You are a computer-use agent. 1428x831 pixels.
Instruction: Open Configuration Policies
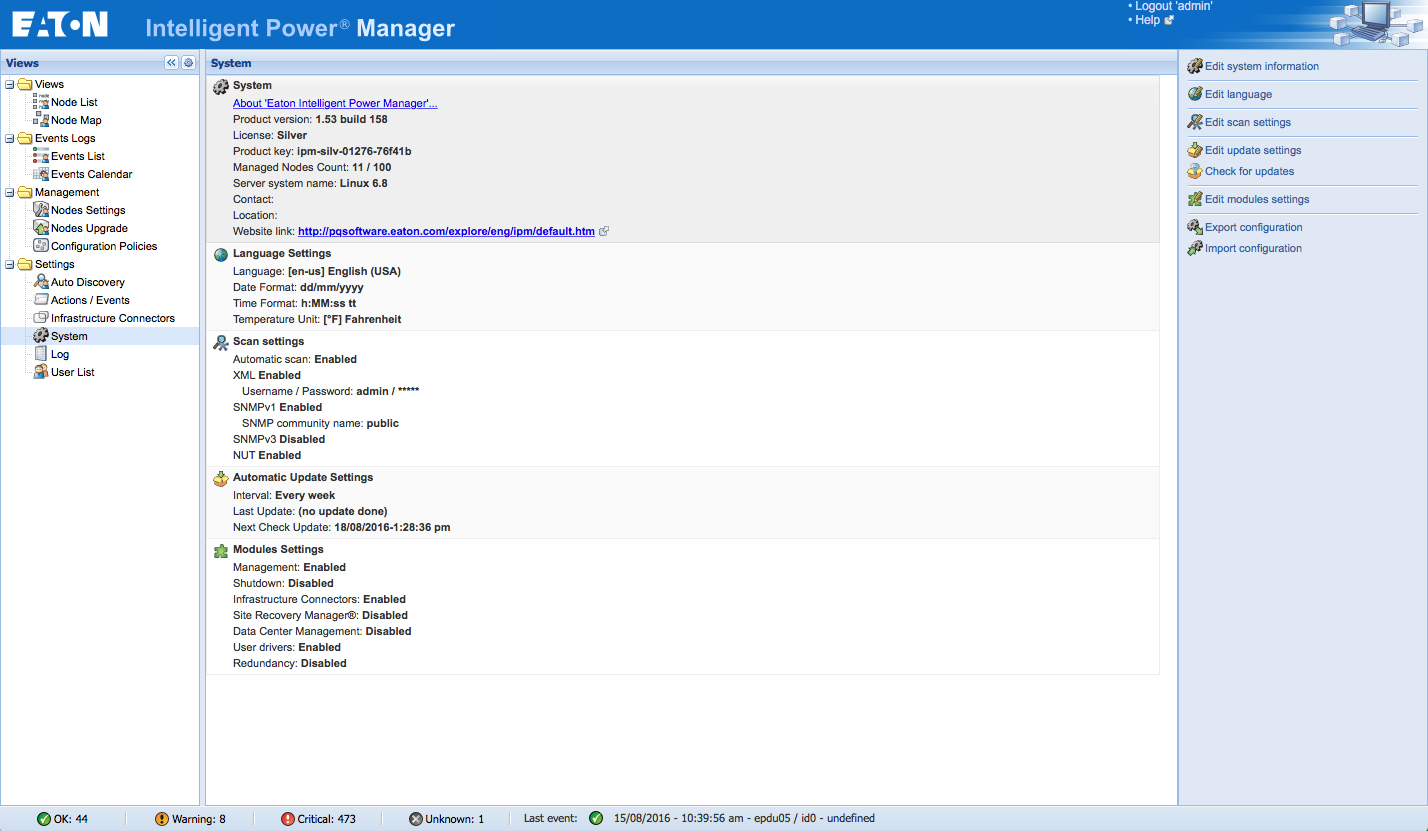[x=104, y=246]
